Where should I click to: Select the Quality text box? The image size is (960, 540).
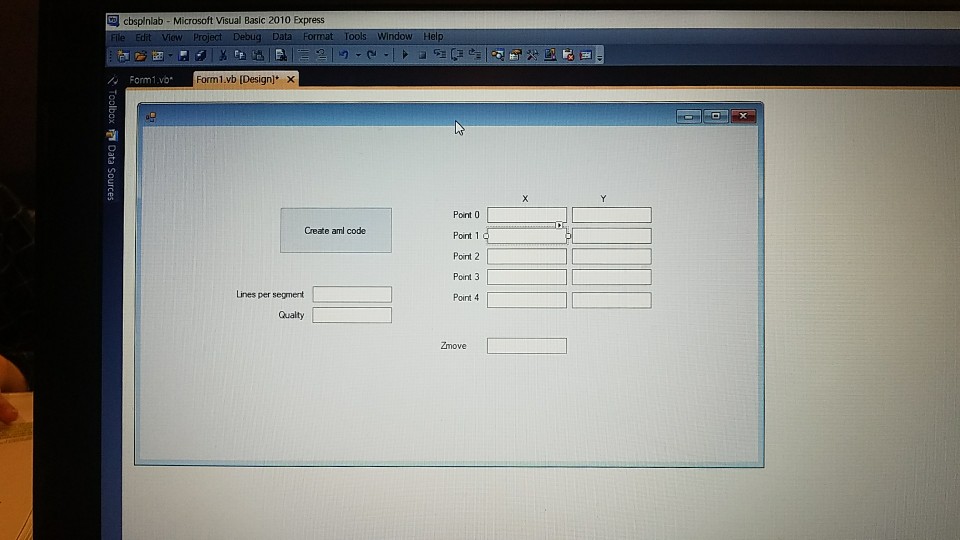click(352, 315)
